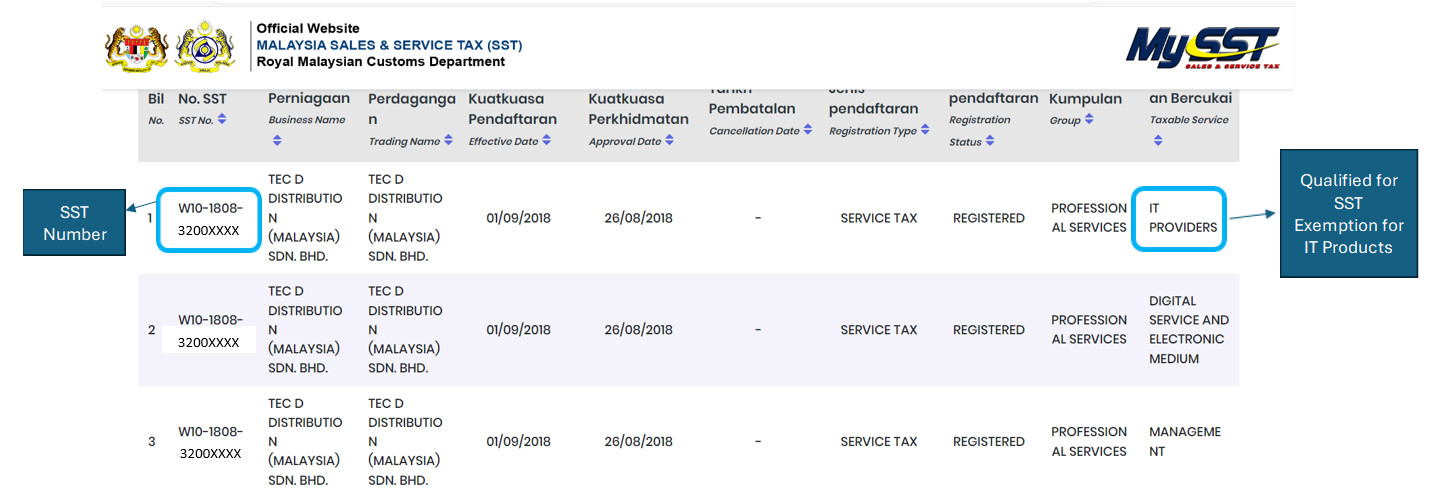Sort by Business Name using sort arrows
Screen dimensions: 1443x496
[x=277, y=141]
